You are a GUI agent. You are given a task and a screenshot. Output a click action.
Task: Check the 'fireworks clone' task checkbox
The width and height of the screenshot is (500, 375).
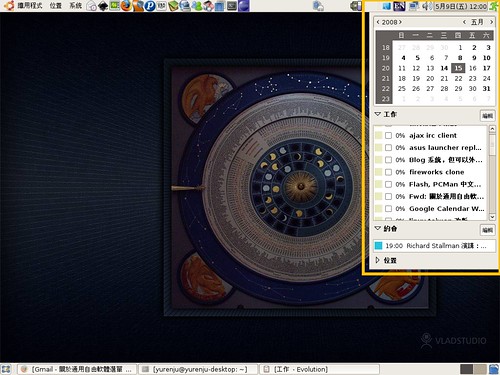click(x=388, y=172)
